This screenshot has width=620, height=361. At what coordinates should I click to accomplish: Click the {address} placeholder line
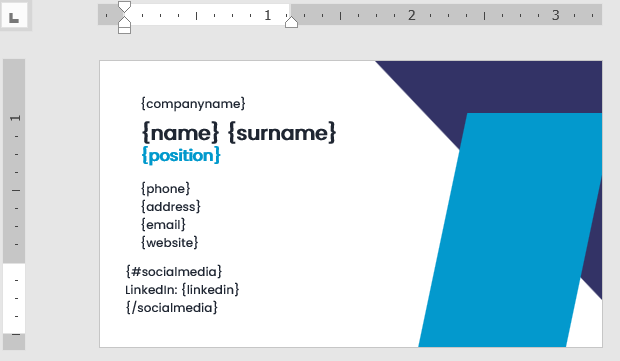171,207
